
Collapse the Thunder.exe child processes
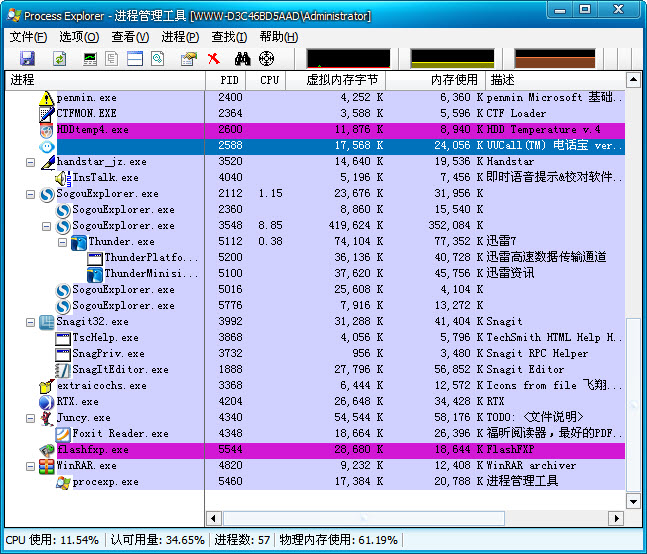[x=62, y=242]
